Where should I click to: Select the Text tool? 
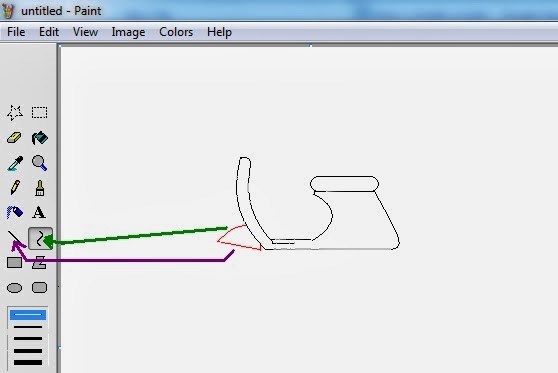[x=39, y=212]
